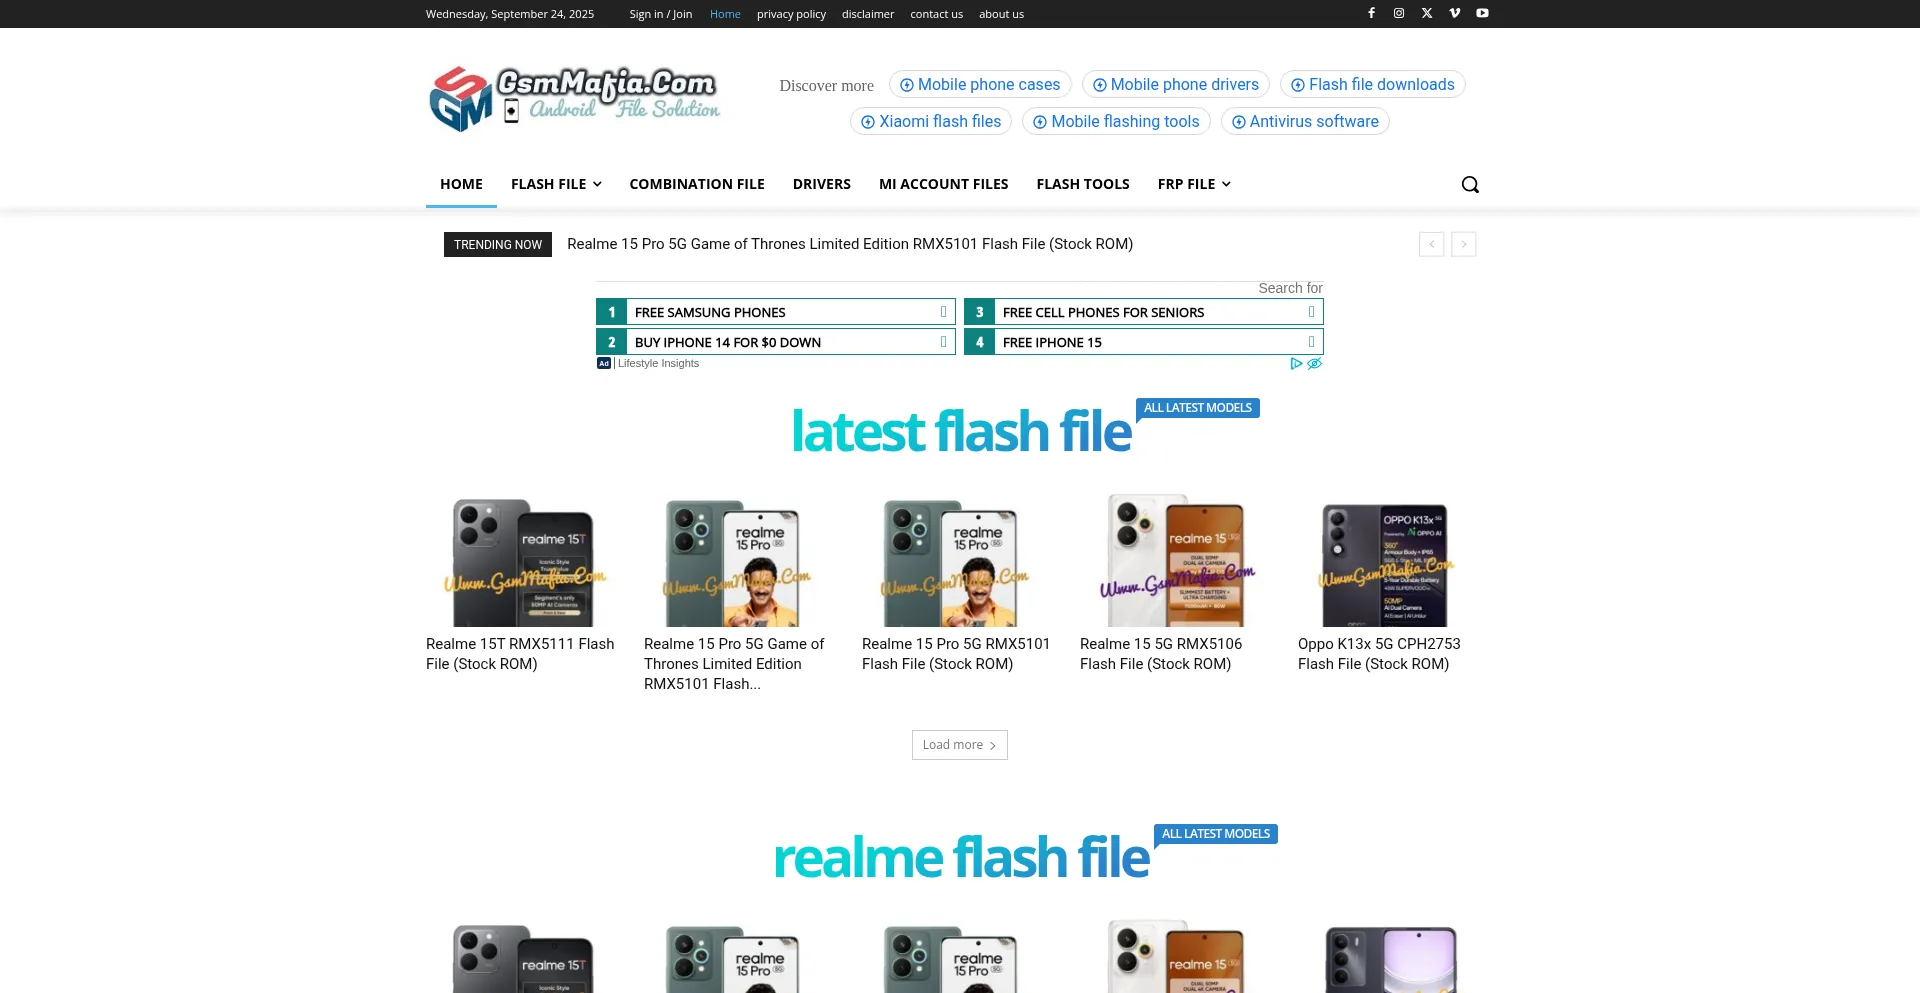Screen dimensions: 1920x993
Task: Click ALL LATEST MODELS badge near latest flash file
Action: tap(1198, 408)
